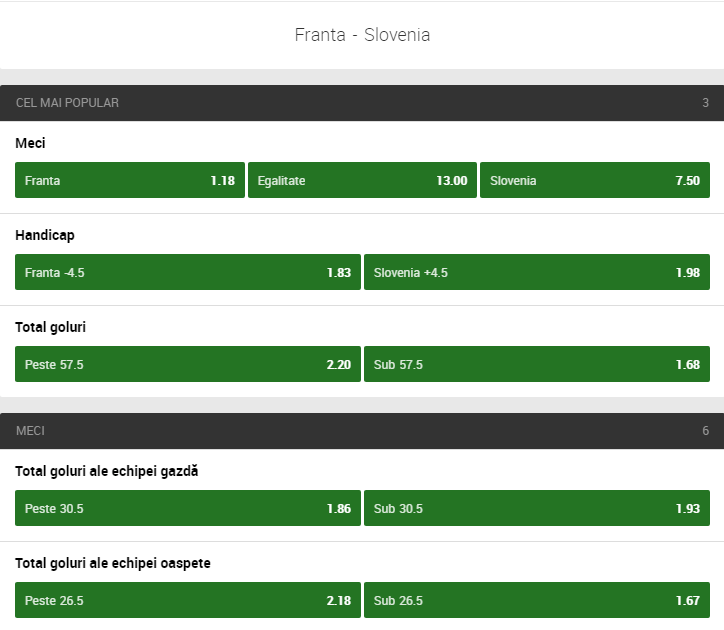Click Total goluri ale echipei oaspete label
The image size is (724, 630).
[x=113, y=563]
